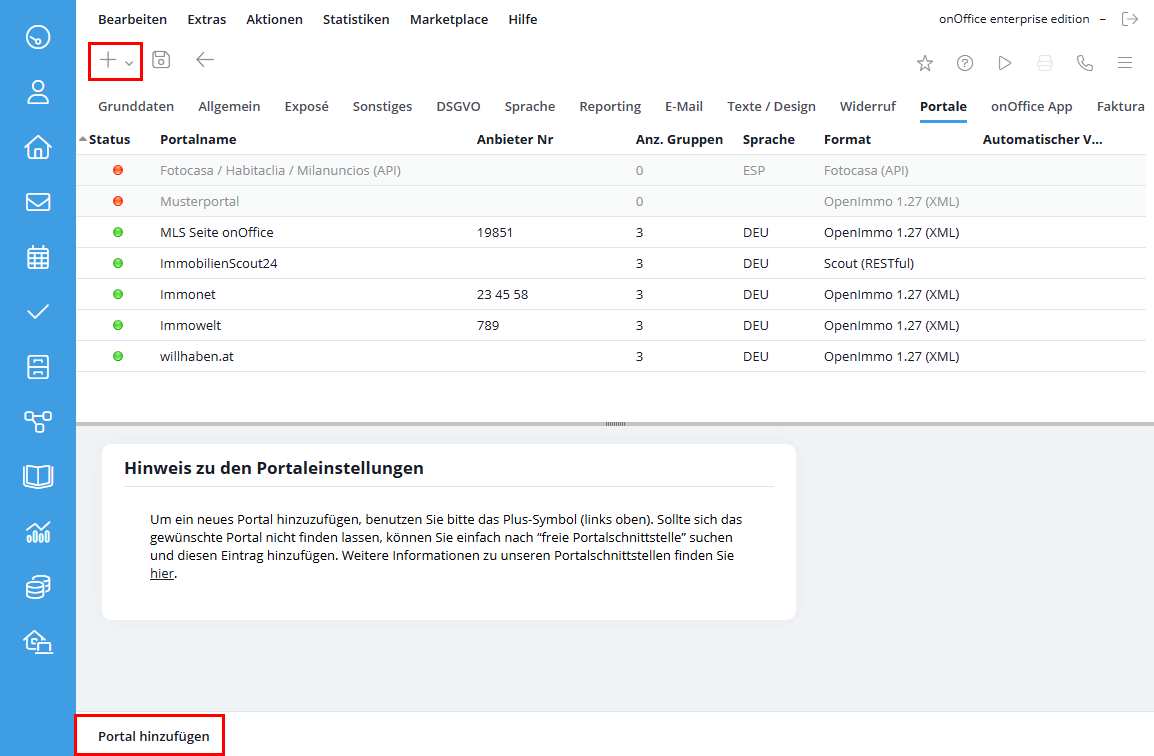Image resolution: width=1154 pixels, height=756 pixels.
Task: Switch to the Allgemein tab
Action: coord(229,107)
